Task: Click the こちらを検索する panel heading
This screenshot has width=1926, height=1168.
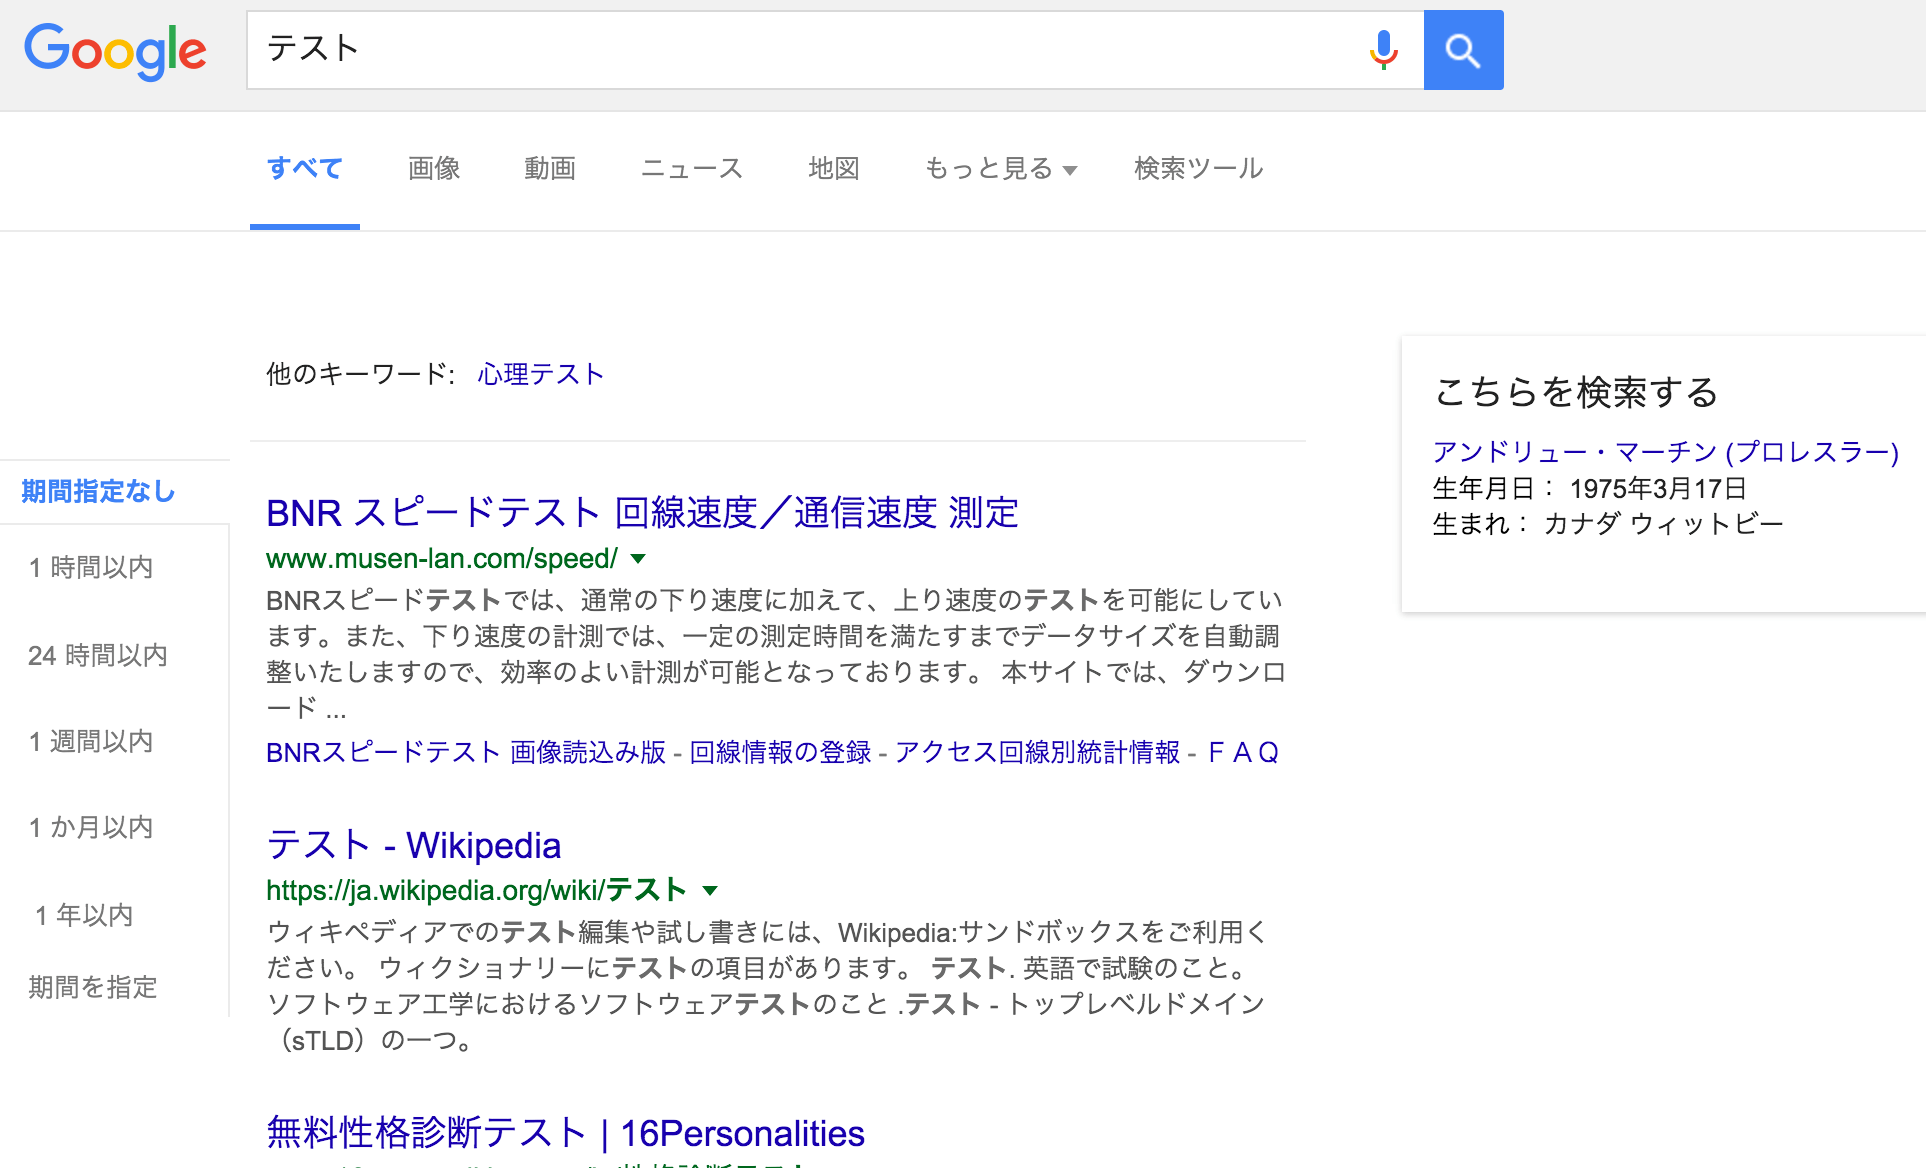Action: [x=1576, y=392]
